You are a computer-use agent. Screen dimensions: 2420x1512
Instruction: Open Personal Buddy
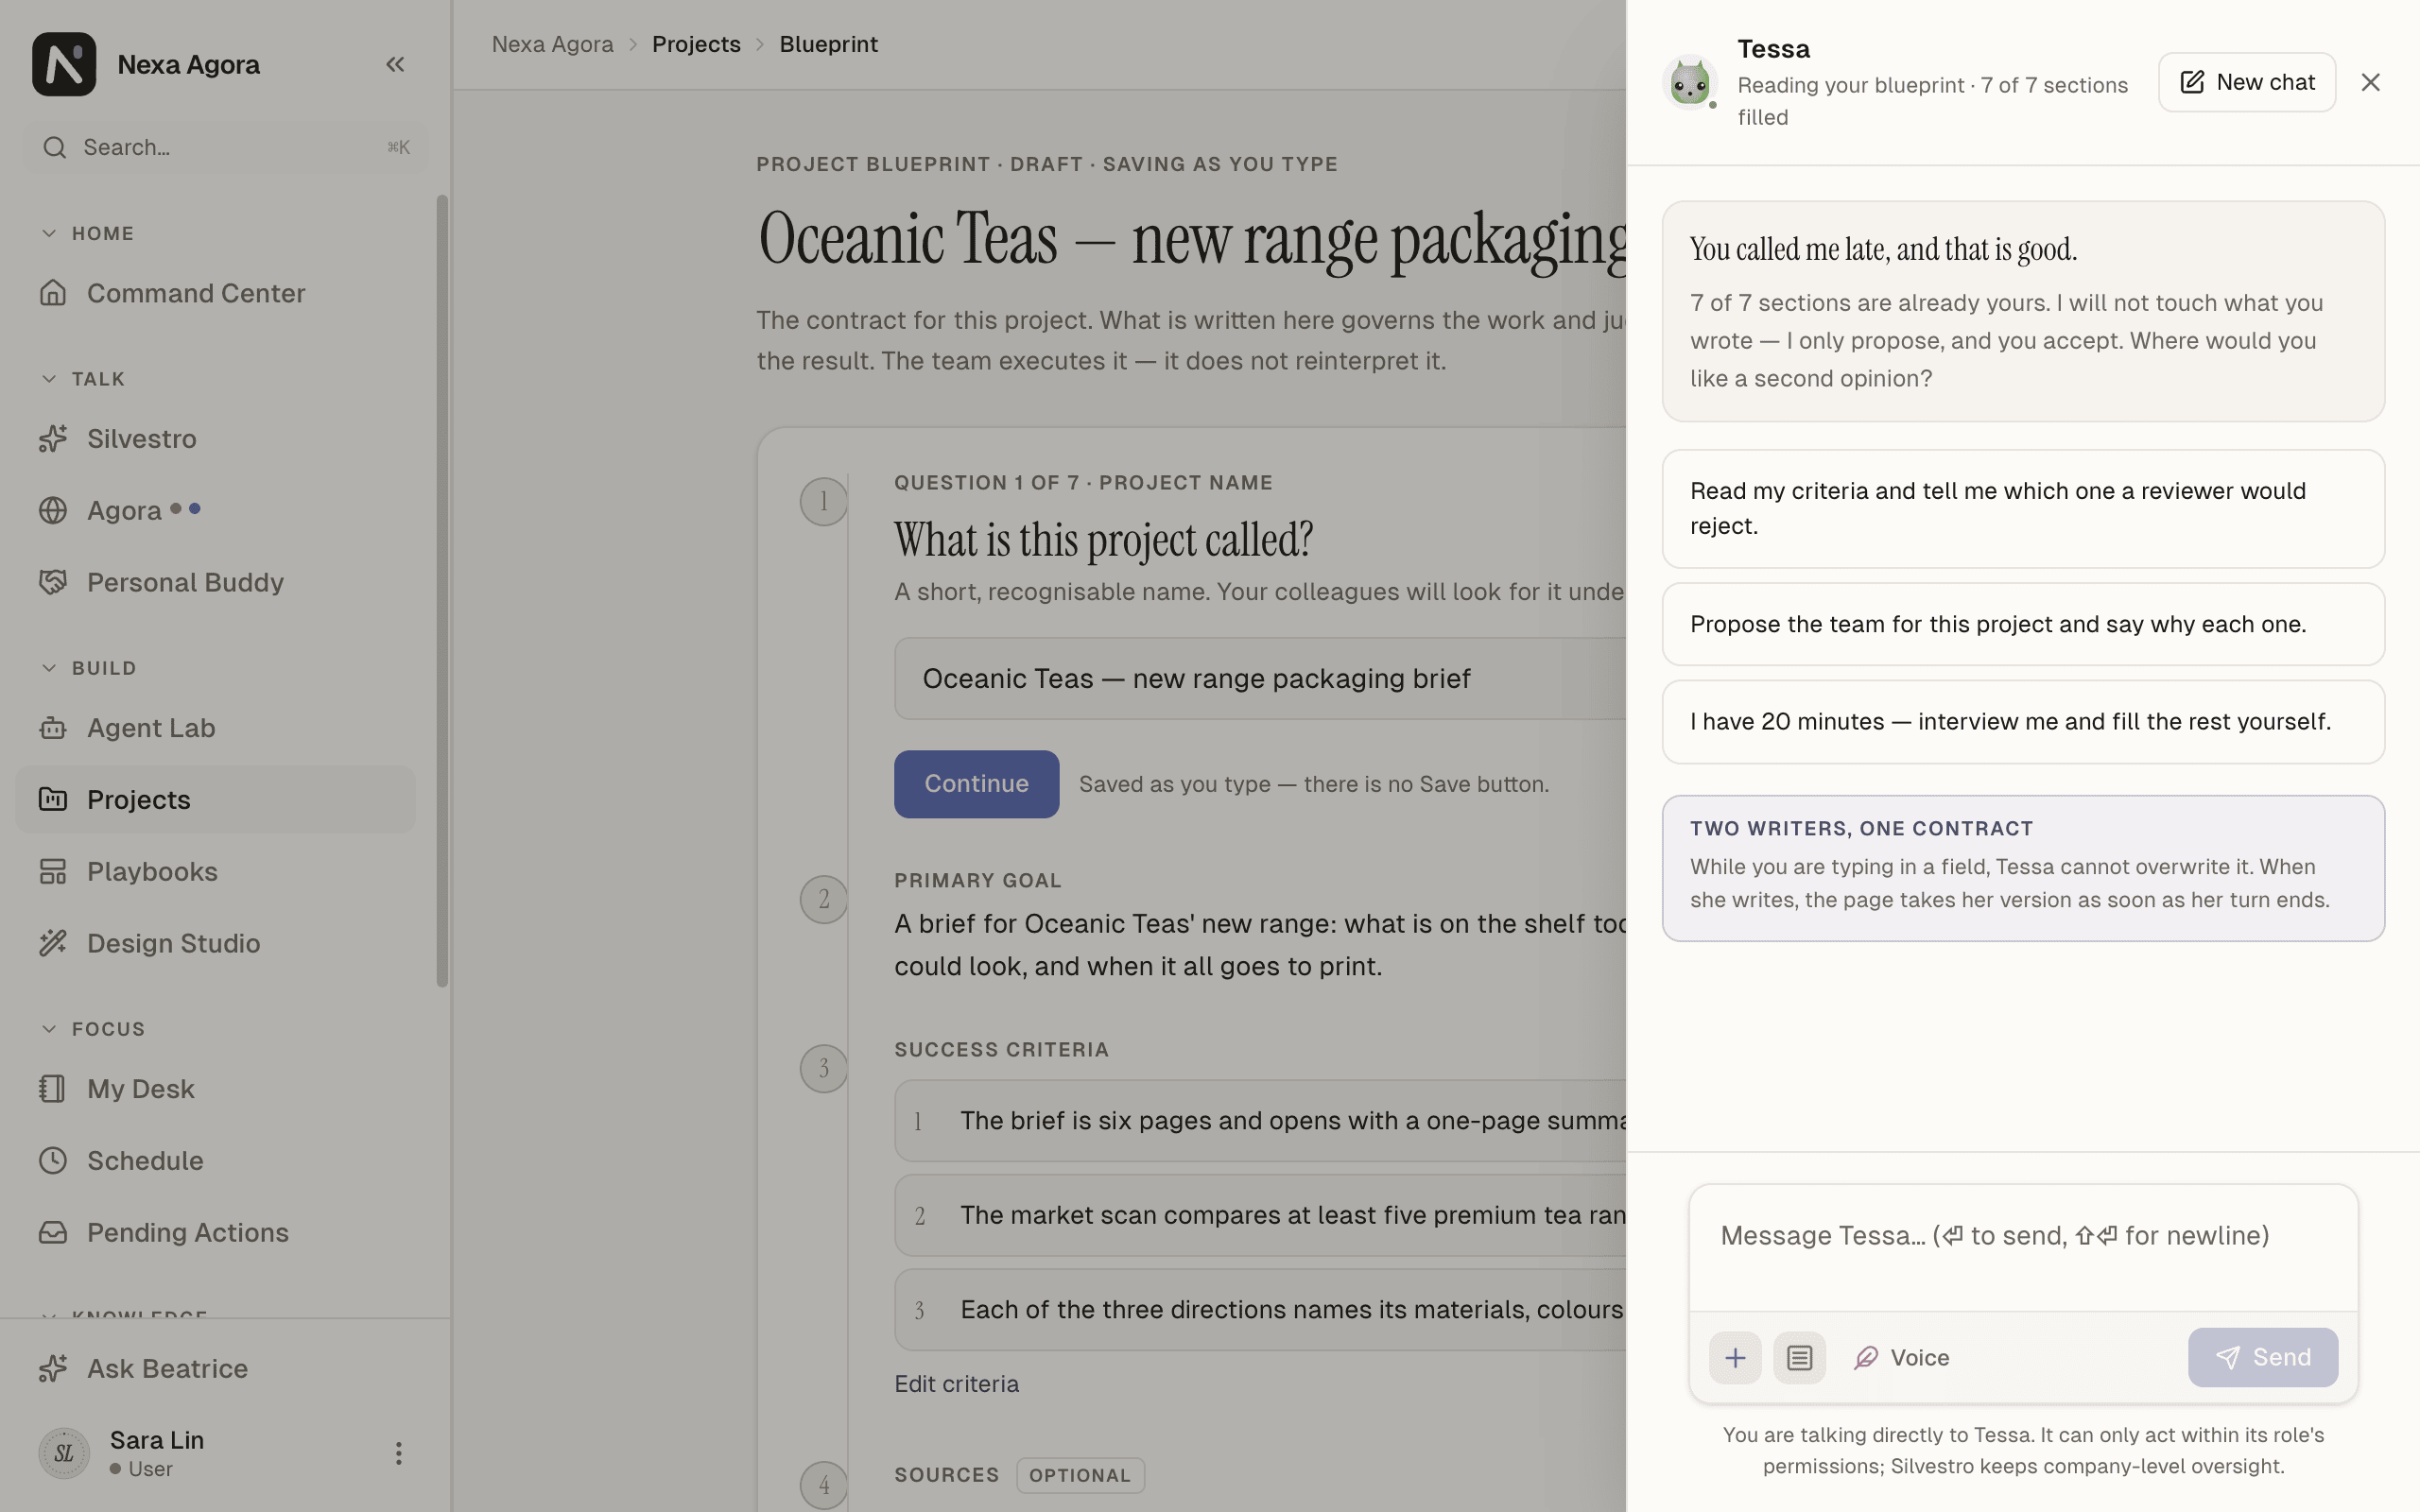(x=215, y=583)
